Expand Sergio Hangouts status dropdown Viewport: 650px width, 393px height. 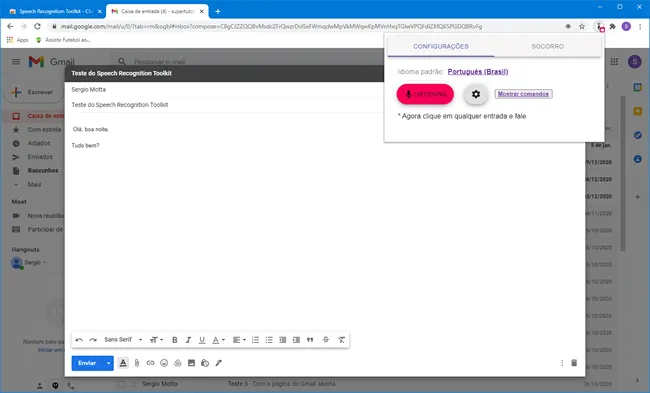tap(44, 262)
